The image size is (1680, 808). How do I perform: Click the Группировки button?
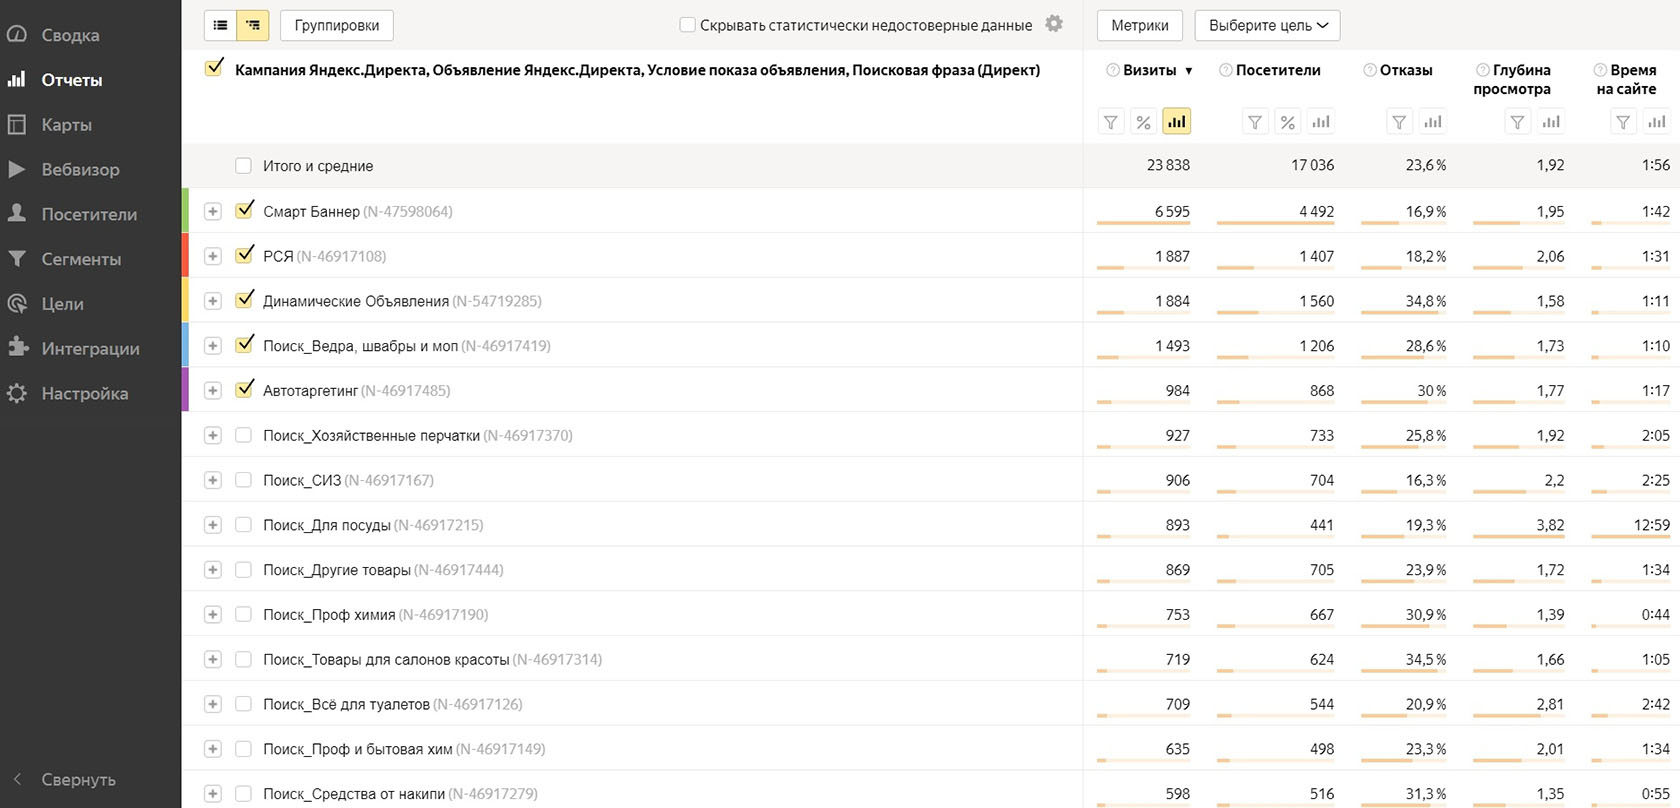click(x=336, y=25)
